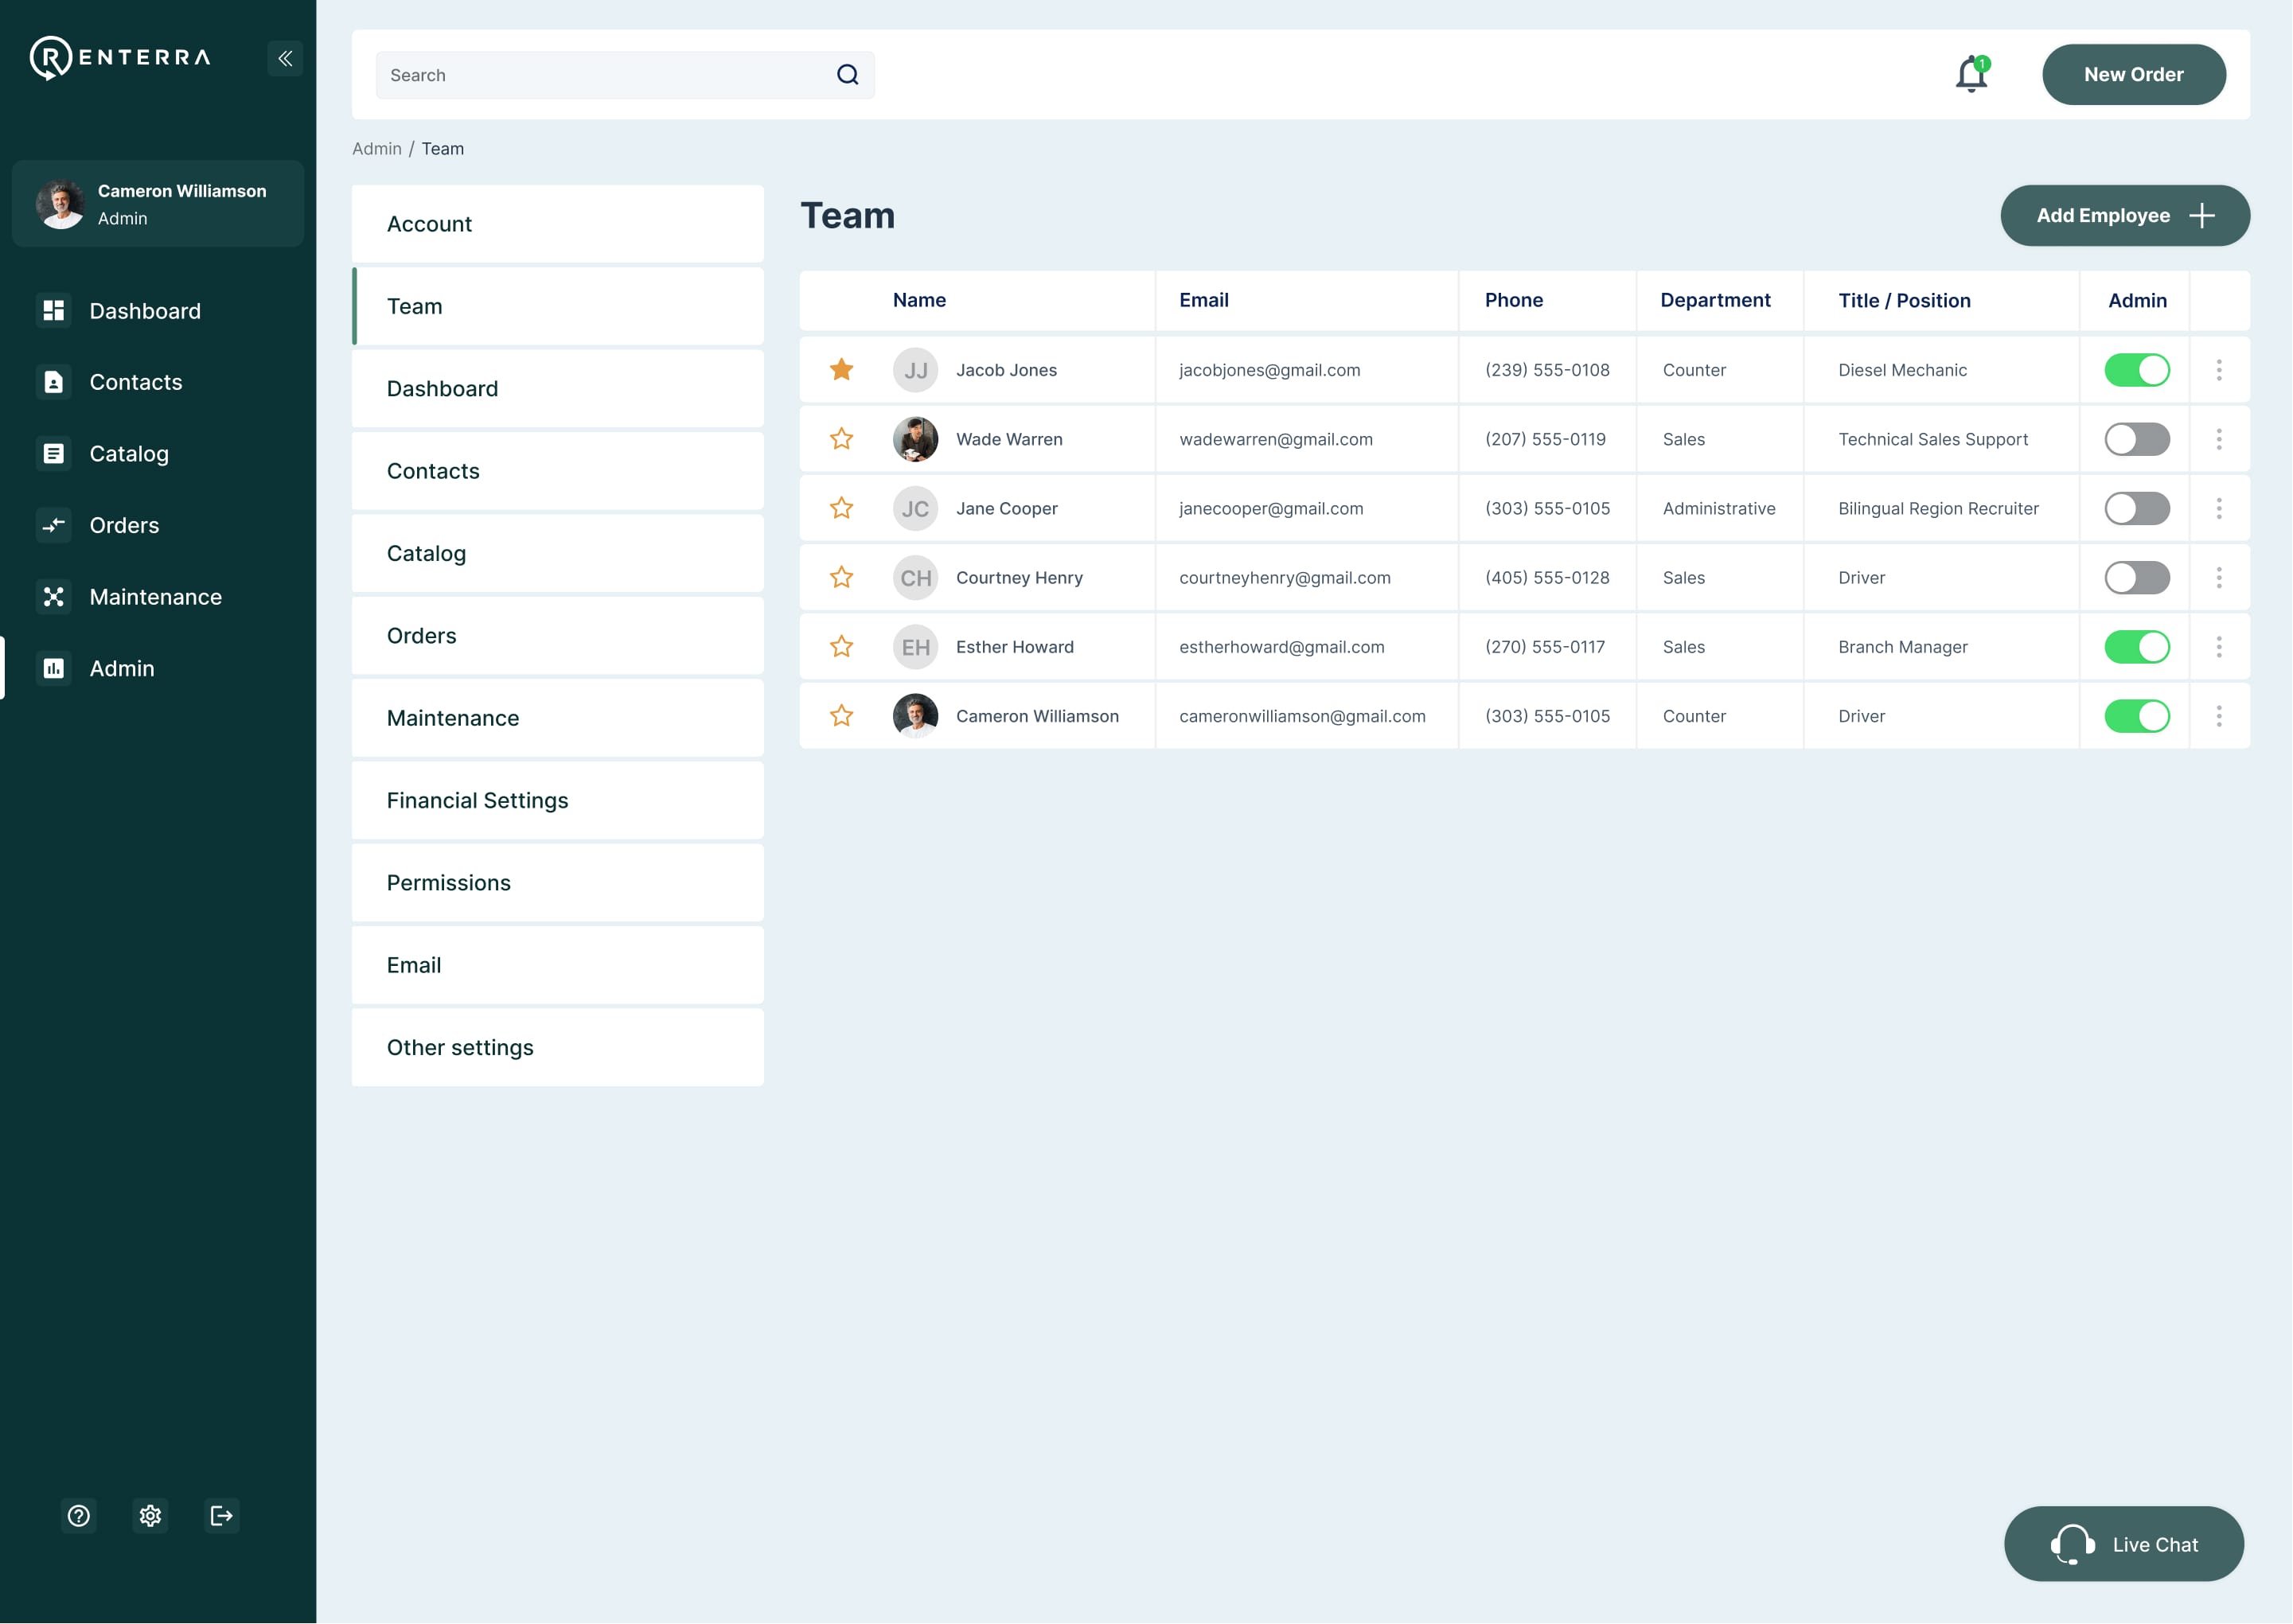Open notifications bell icon

(1971, 74)
